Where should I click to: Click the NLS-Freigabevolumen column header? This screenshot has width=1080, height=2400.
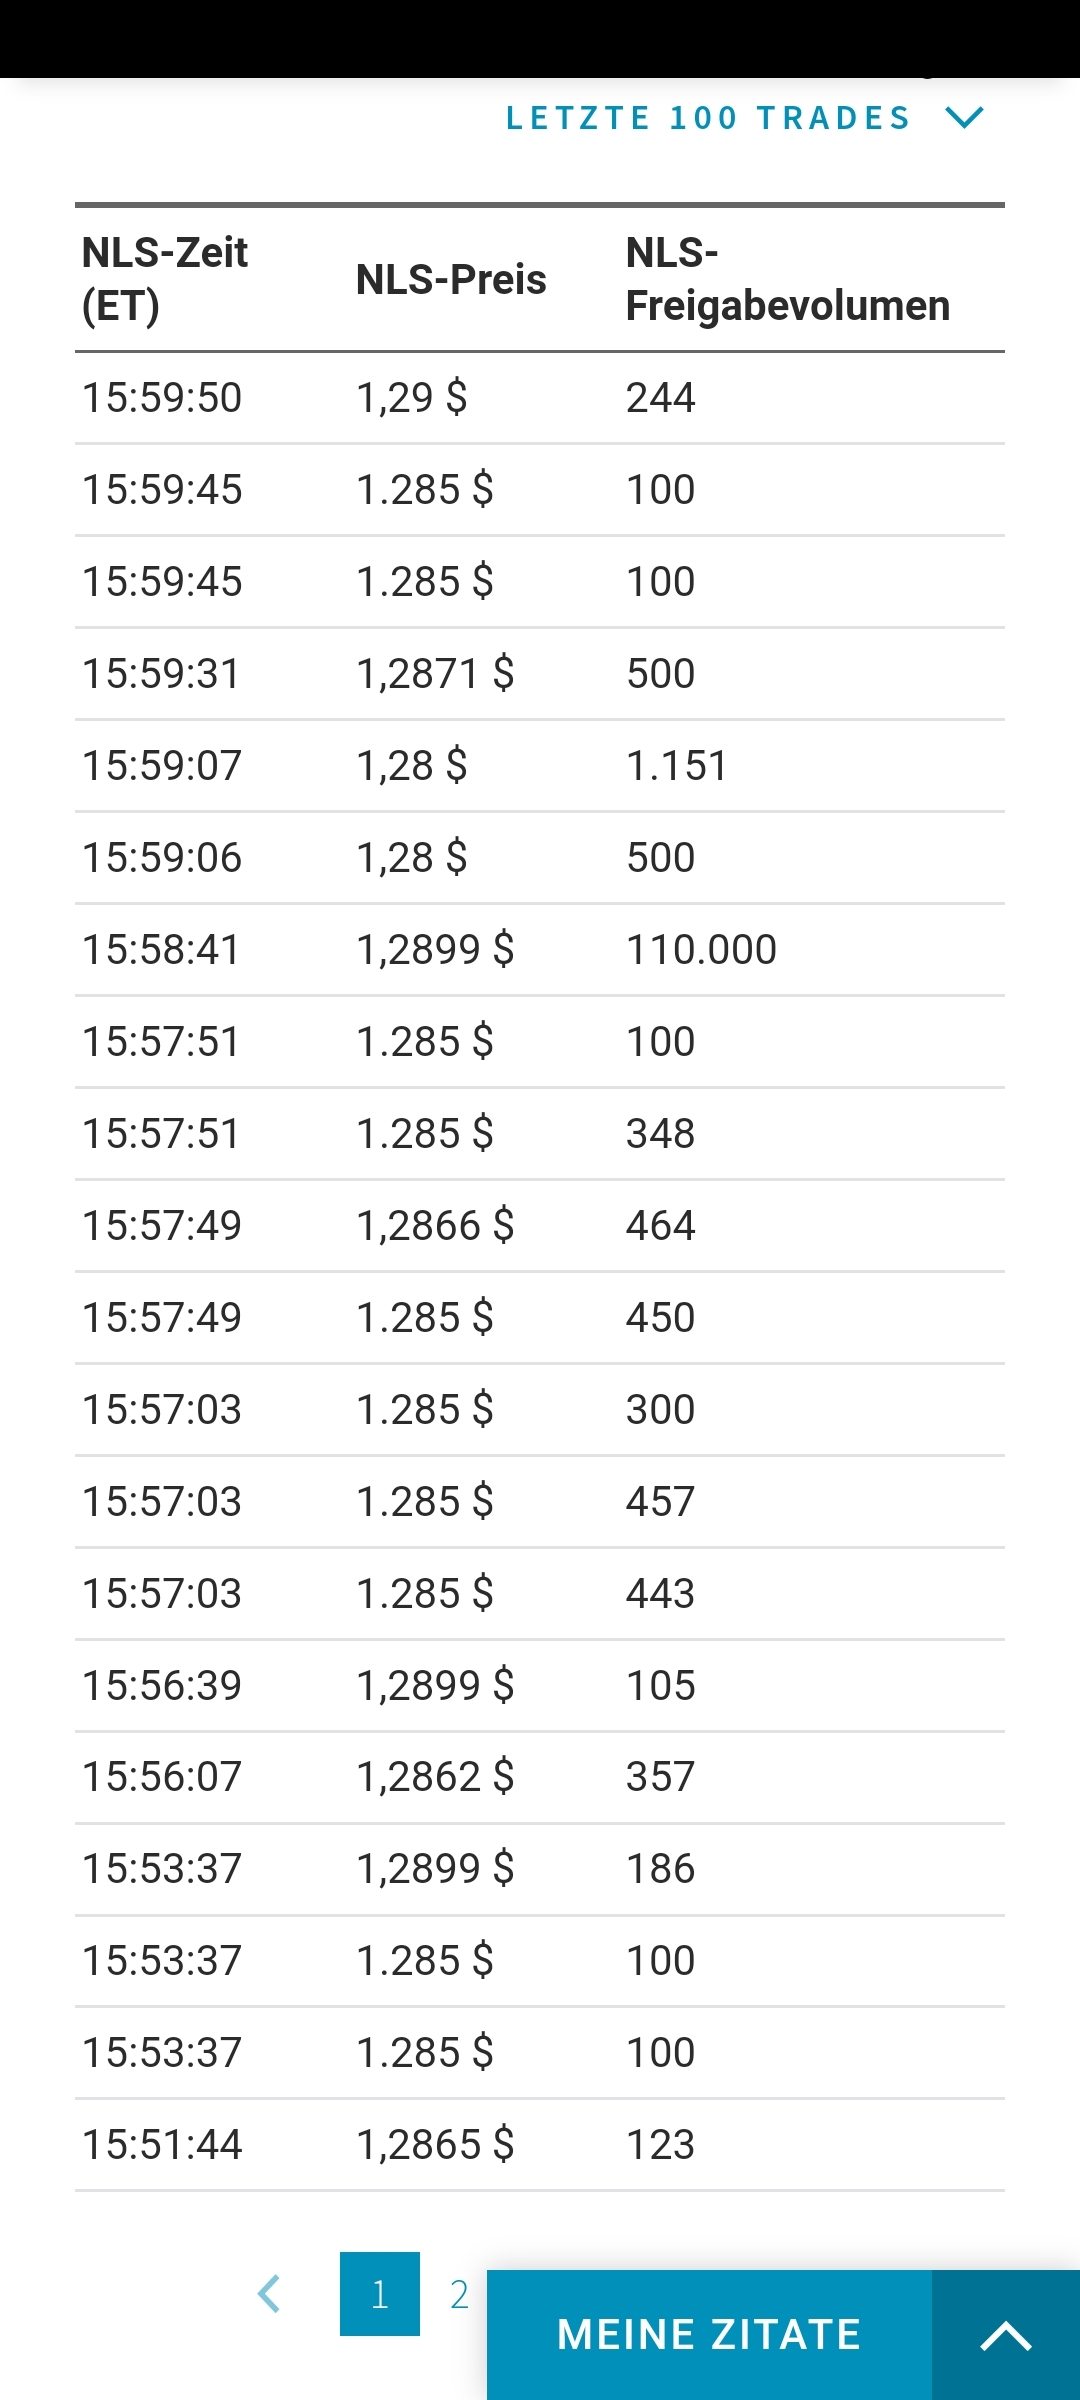pyautogui.click(x=787, y=279)
